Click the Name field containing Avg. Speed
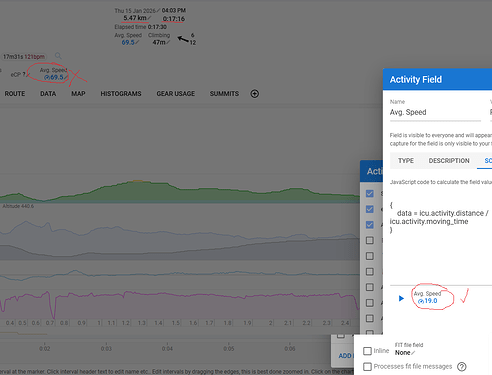Screen dimensions: 492x375 pyautogui.click(x=435, y=112)
